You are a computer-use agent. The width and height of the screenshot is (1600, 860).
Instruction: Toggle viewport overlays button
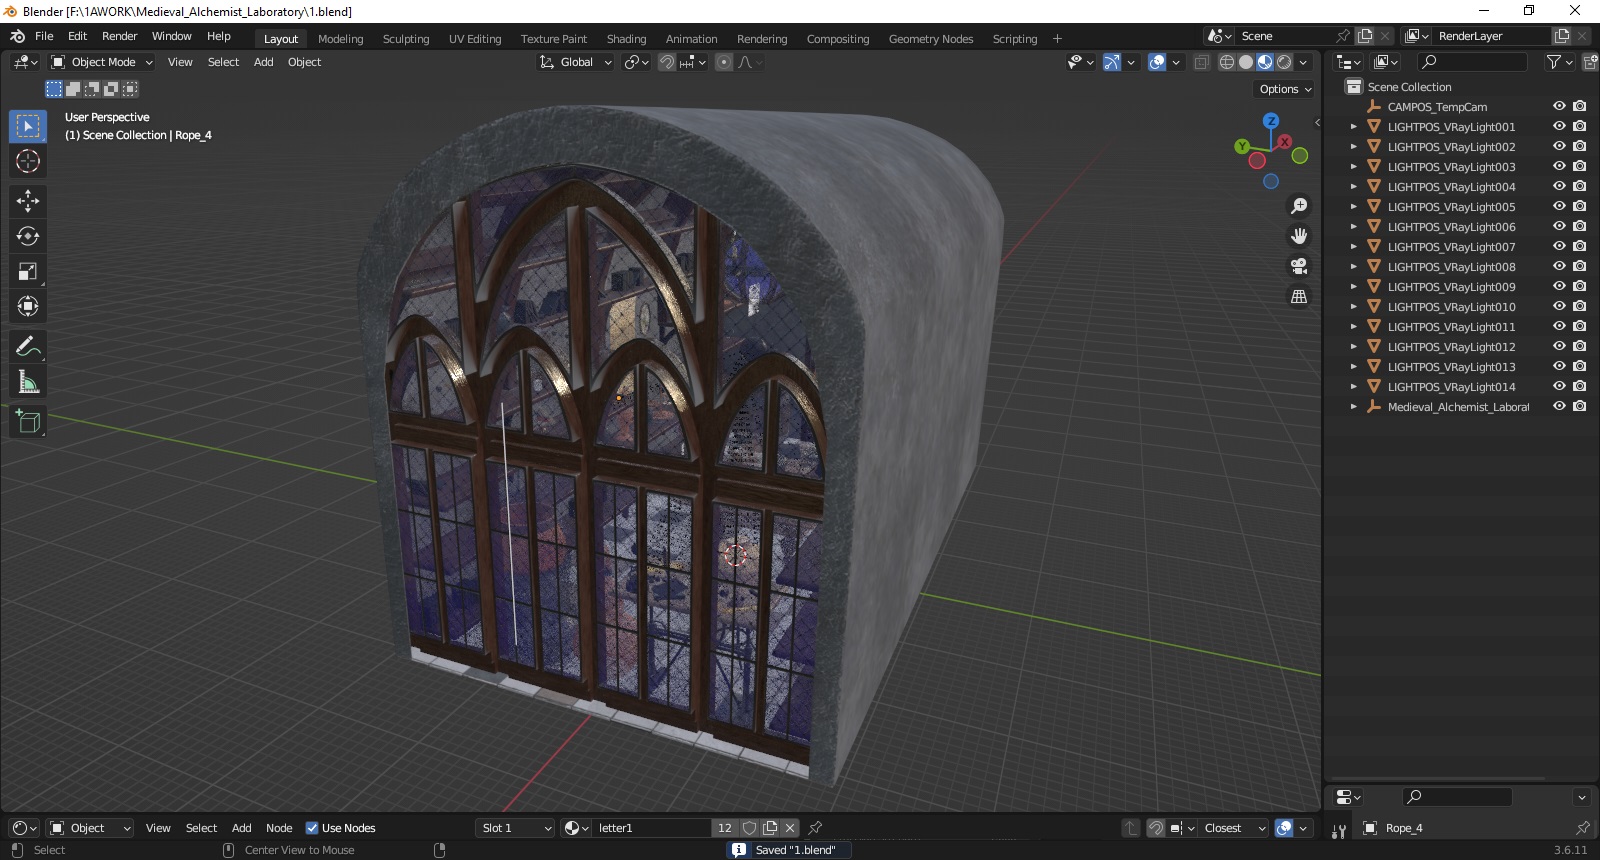click(1157, 62)
